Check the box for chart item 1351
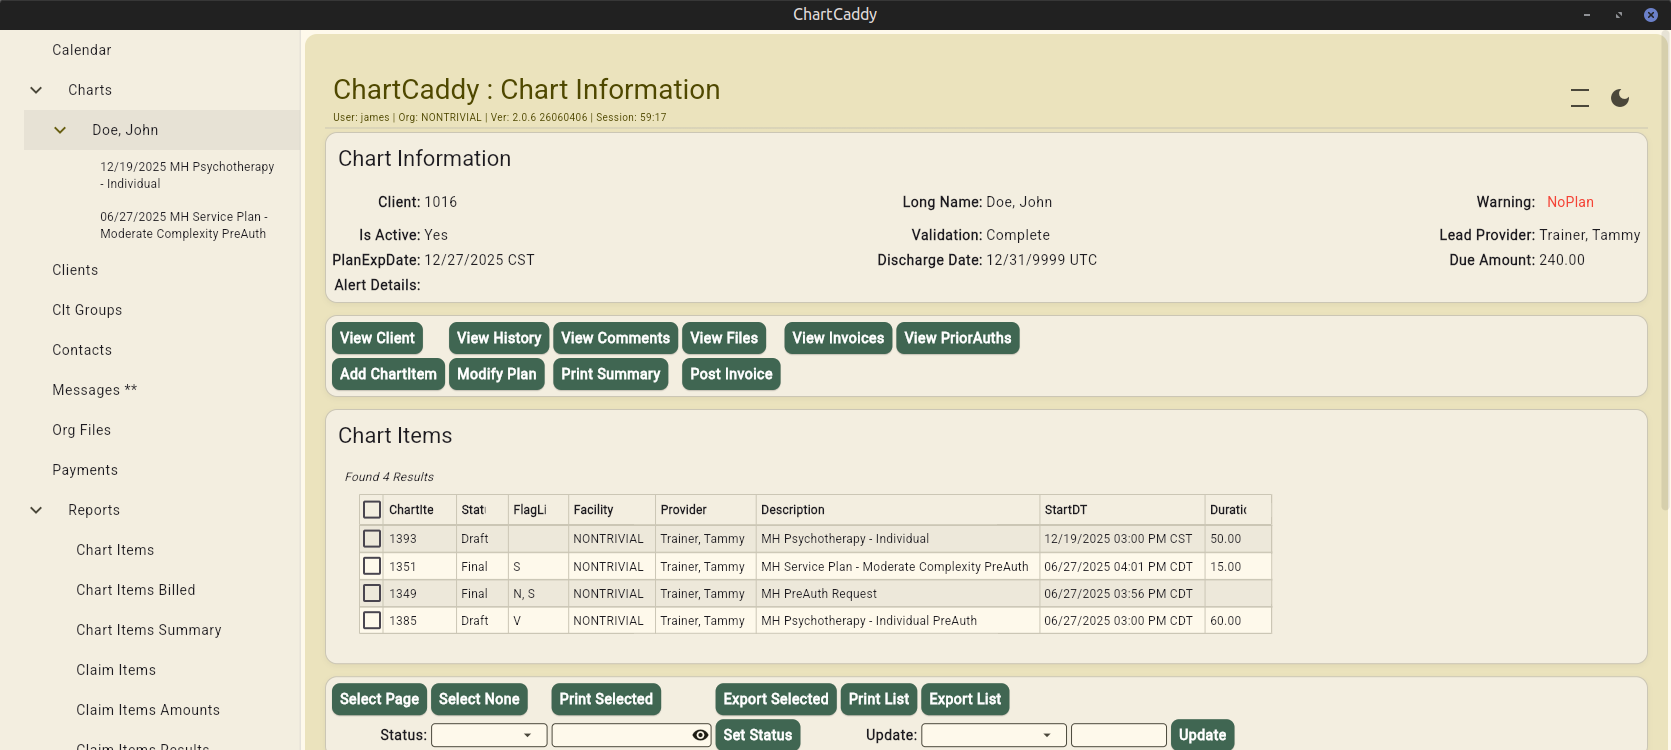 (x=372, y=566)
